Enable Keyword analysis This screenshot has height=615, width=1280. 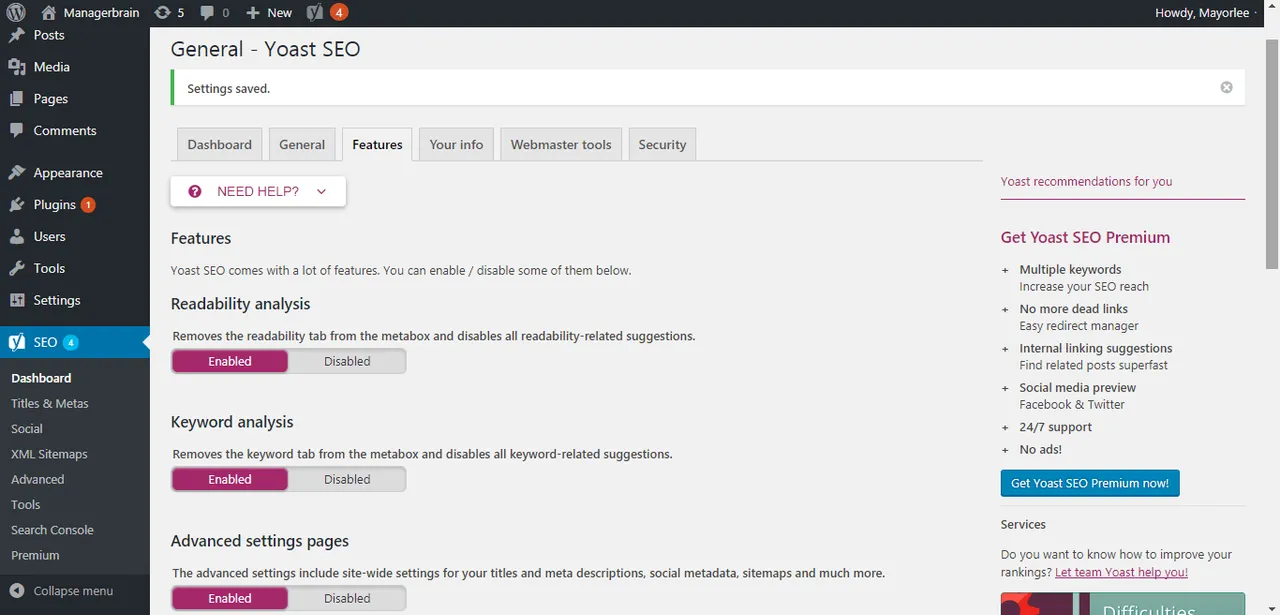pos(230,480)
